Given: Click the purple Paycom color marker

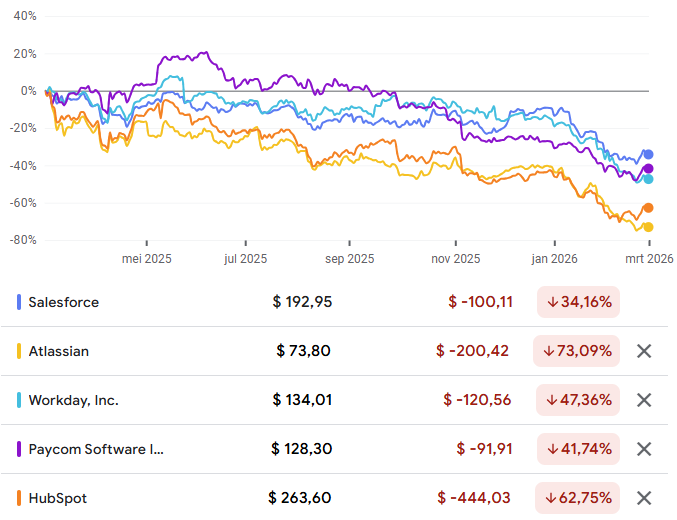Looking at the screenshot, I should 20,449.
